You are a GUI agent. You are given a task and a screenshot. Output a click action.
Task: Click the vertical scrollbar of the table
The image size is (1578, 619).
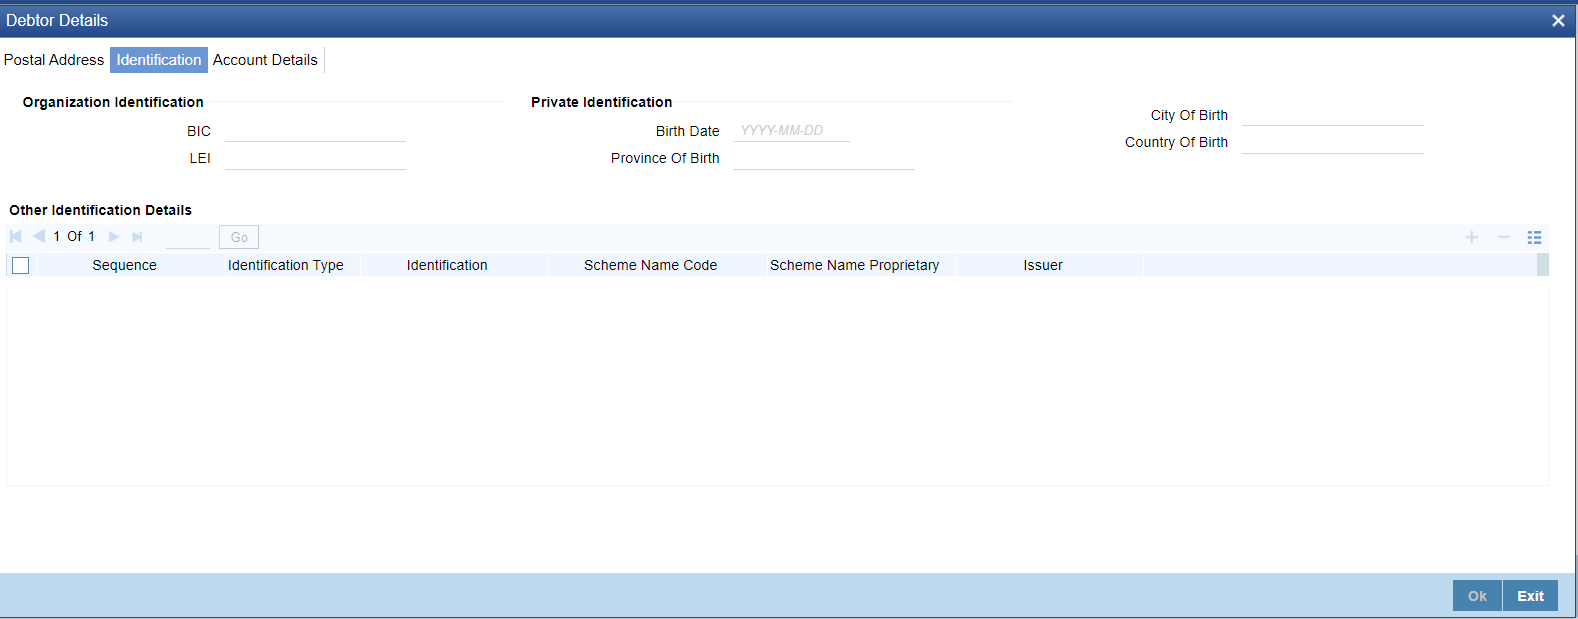coord(1543,265)
